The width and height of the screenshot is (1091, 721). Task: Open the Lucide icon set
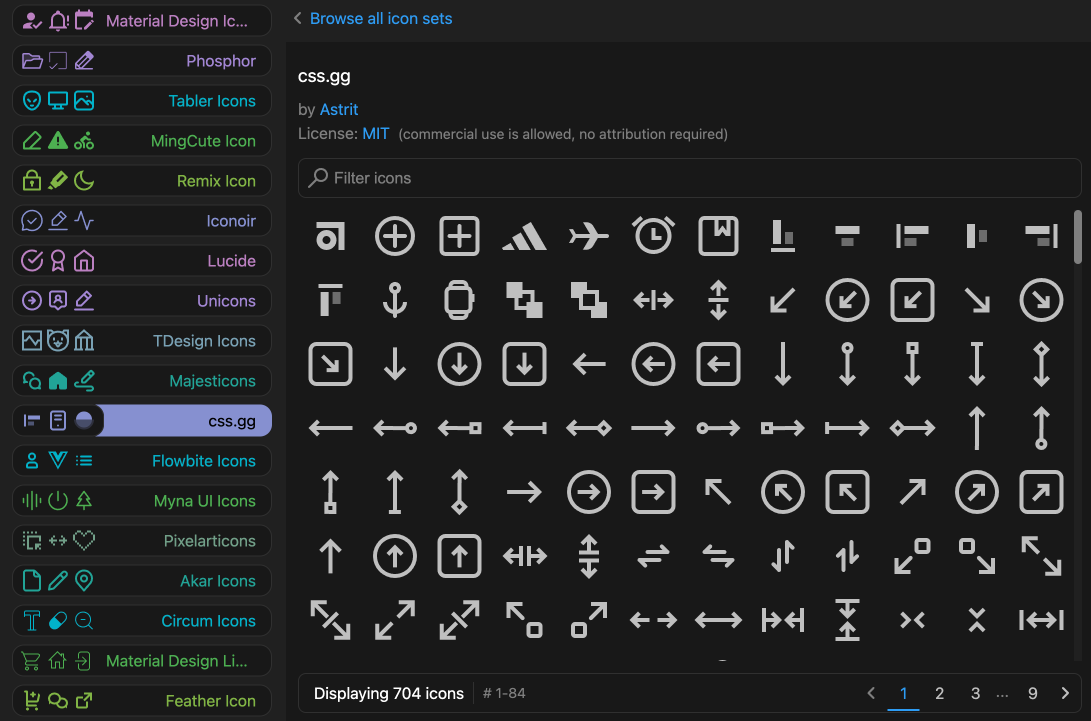click(142, 261)
